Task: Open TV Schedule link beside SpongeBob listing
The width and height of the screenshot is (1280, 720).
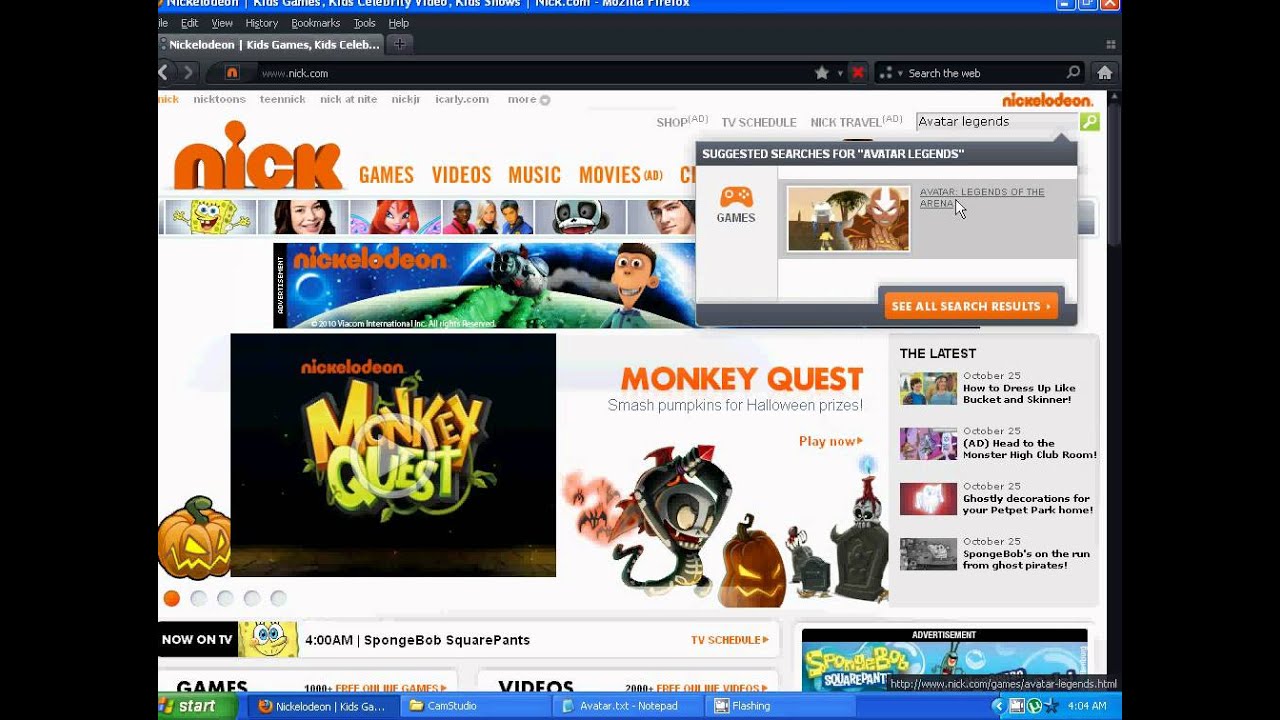Action: (x=730, y=640)
